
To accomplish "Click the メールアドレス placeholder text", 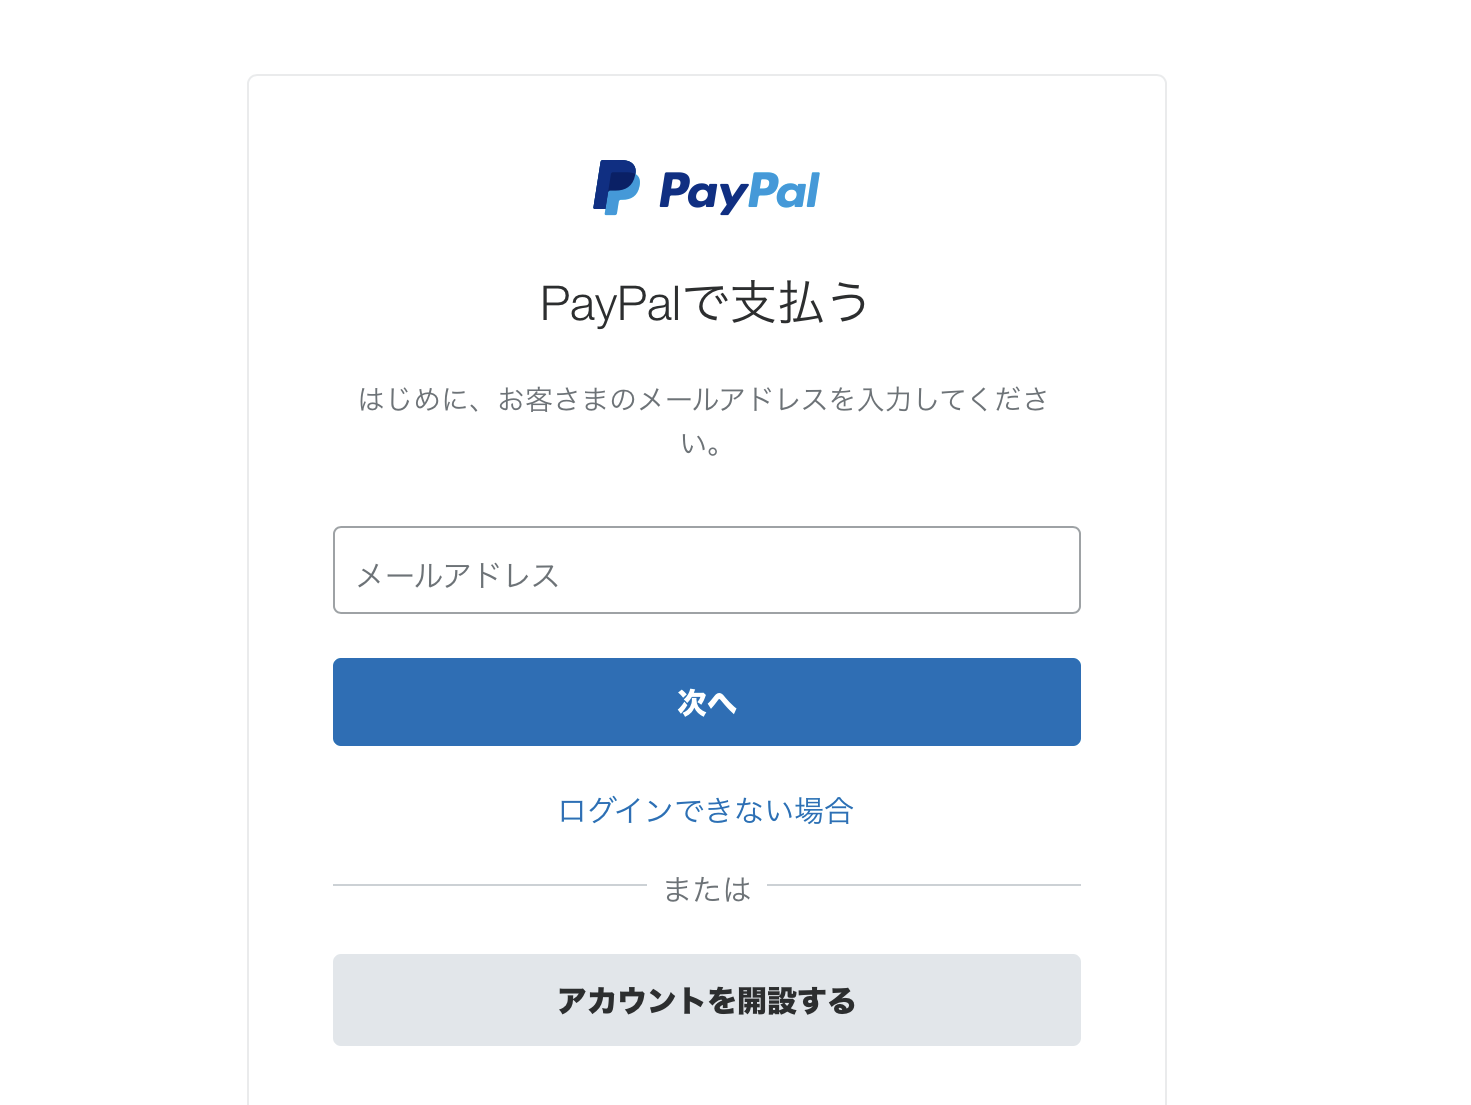I will tap(458, 575).
